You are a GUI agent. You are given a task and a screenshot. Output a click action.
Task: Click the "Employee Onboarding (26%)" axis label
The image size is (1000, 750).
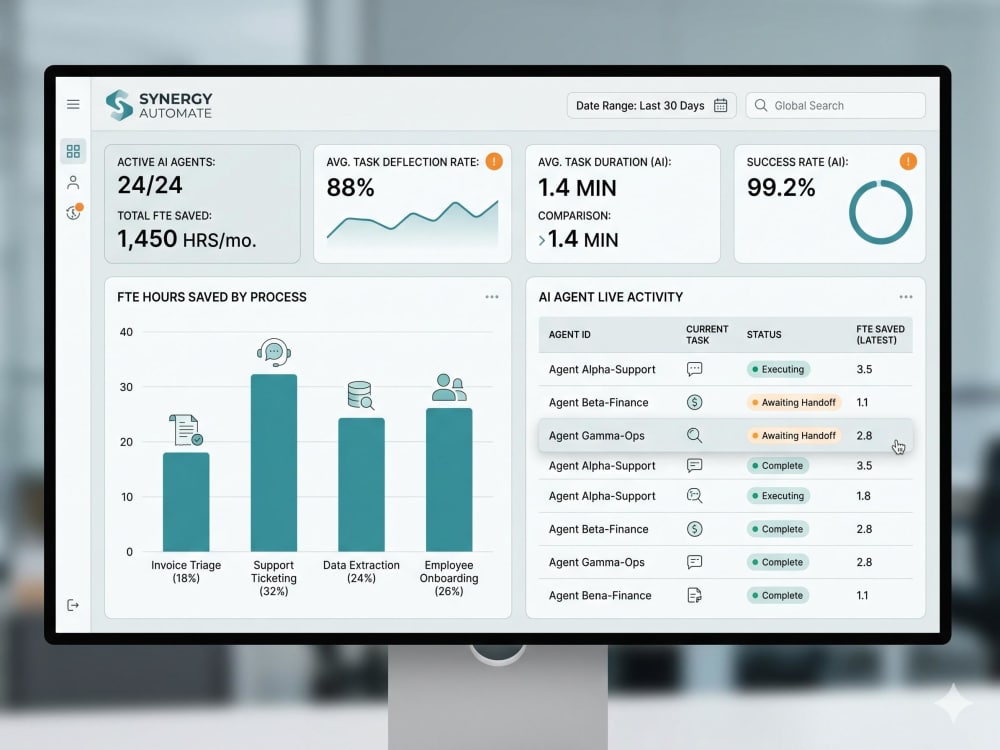(449, 578)
